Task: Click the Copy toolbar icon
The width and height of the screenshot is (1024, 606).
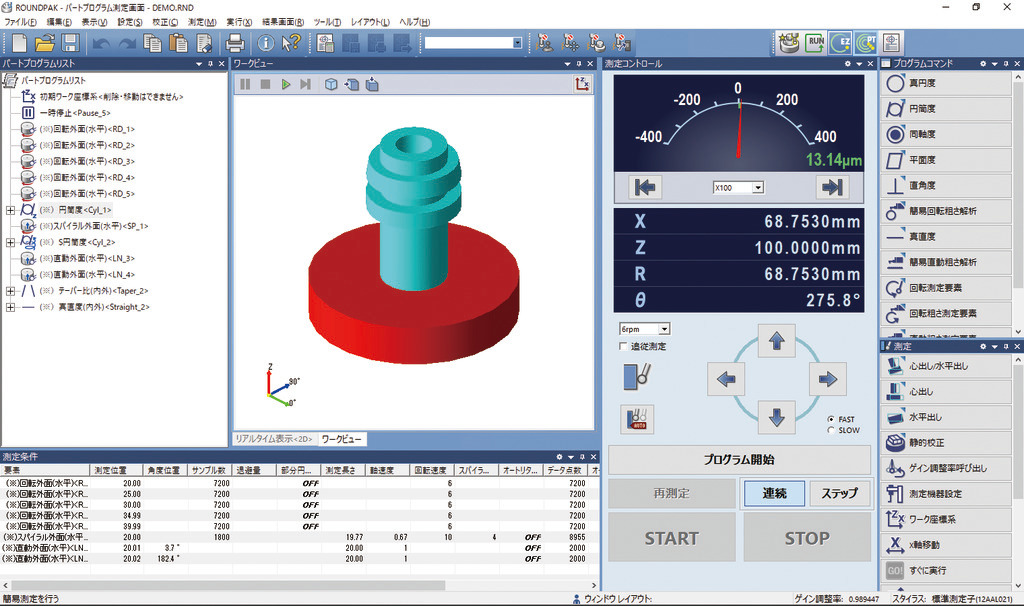Action: click(152, 43)
